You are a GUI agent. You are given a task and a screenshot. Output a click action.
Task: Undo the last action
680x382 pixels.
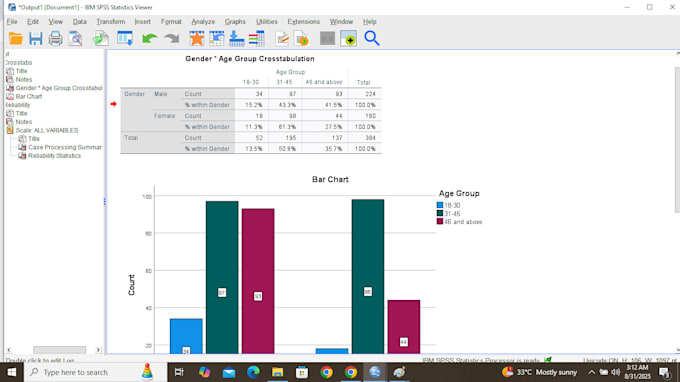[149, 39]
